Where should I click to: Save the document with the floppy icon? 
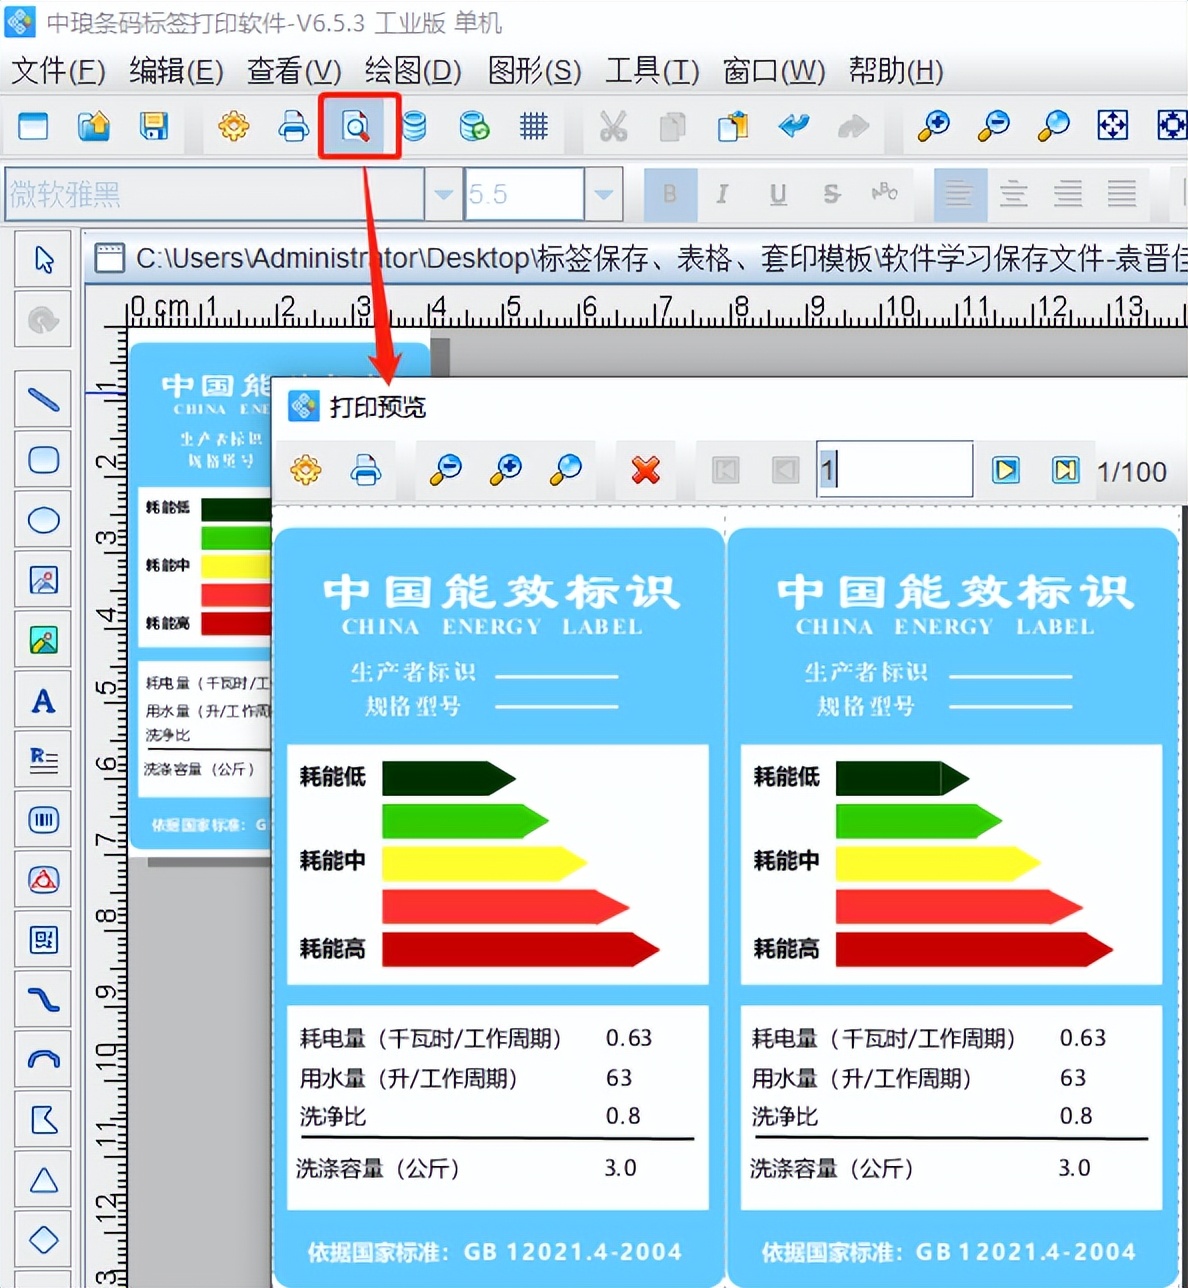coord(153,126)
